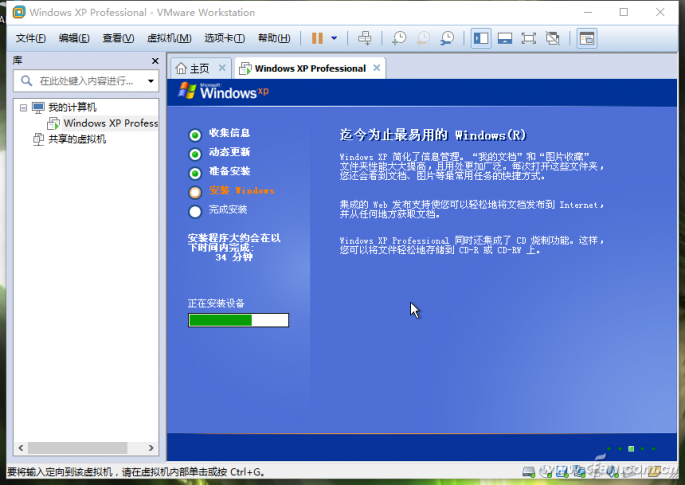Minimize the VMware Workstation window
The width and height of the screenshot is (685, 485).
[588, 12]
